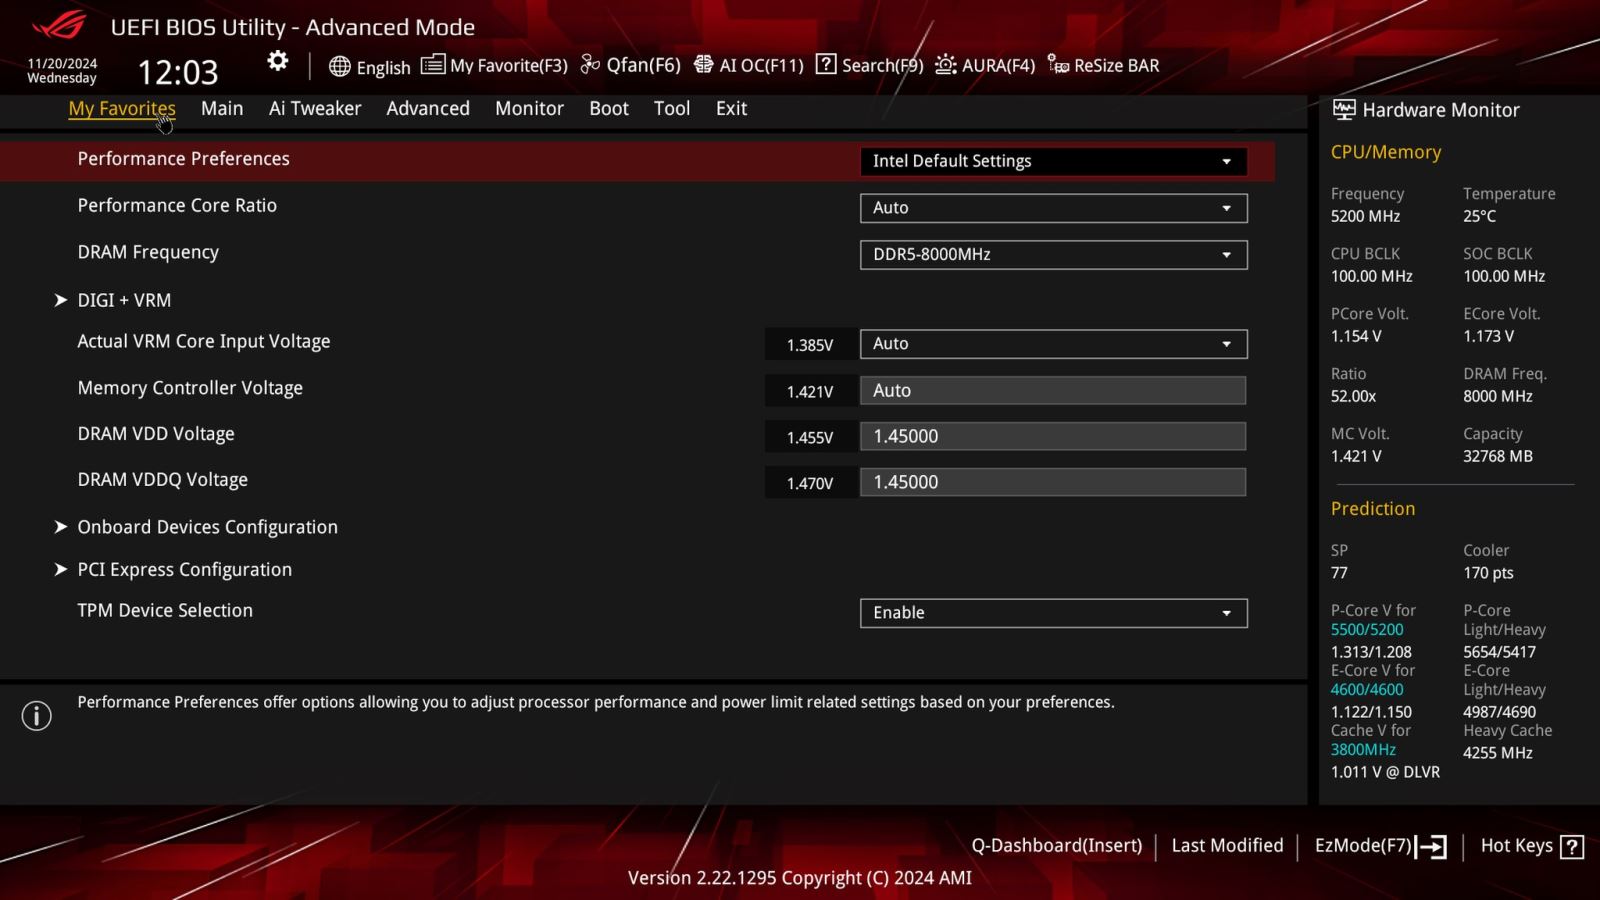The height and width of the screenshot is (900, 1600).
Task: Switch to Main tab
Action: (x=222, y=108)
